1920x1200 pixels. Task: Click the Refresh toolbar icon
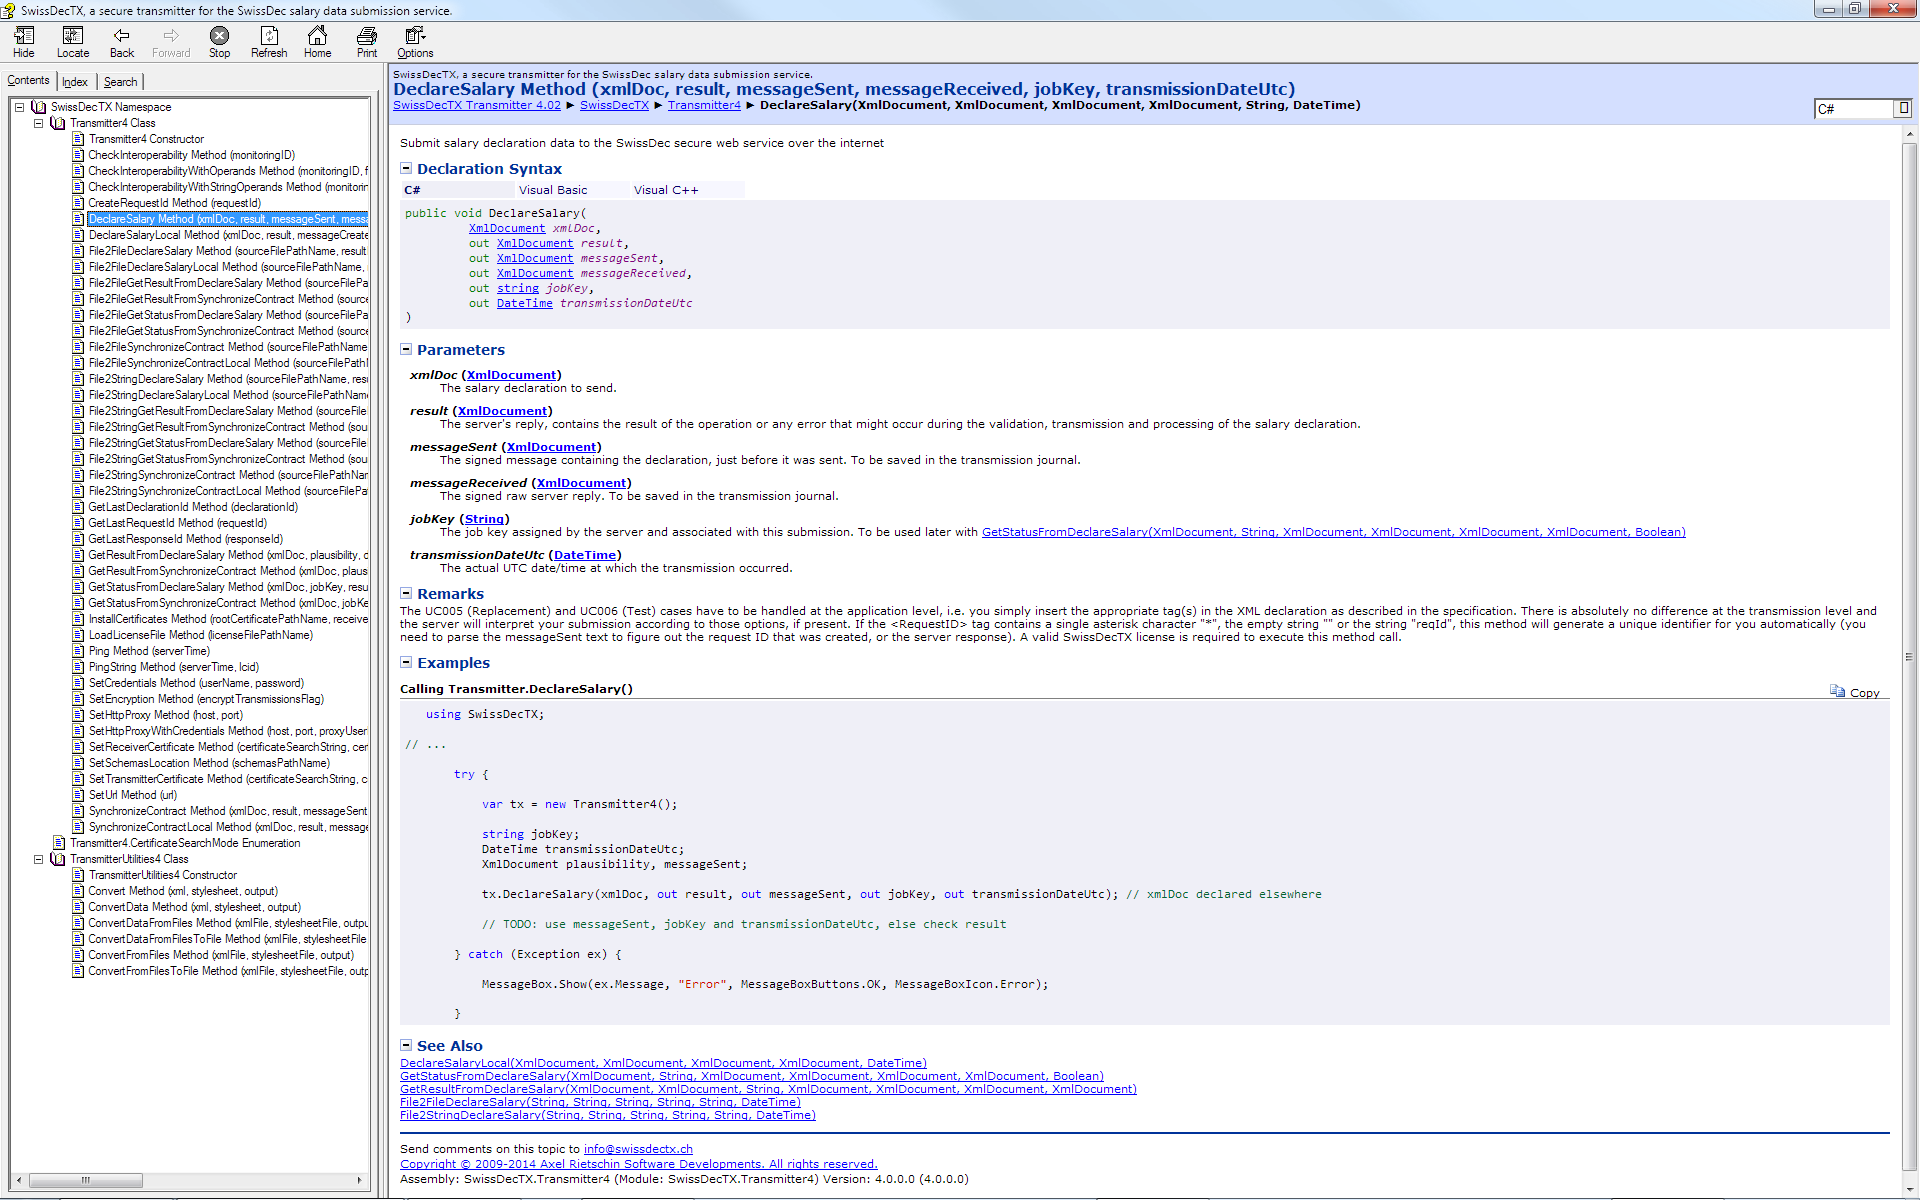click(x=268, y=37)
